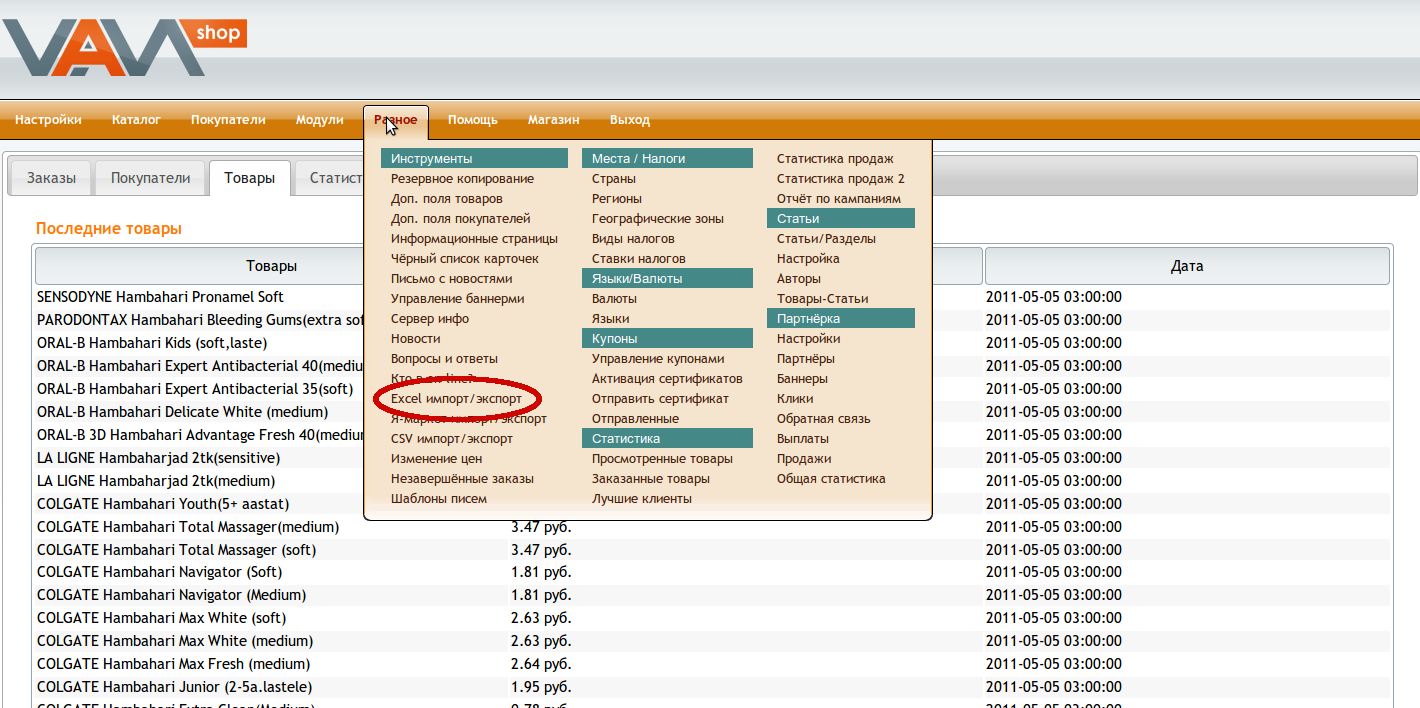The image size is (1420, 708).
Task: Open Письмо с новостями
Action: (x=451, y=279)
